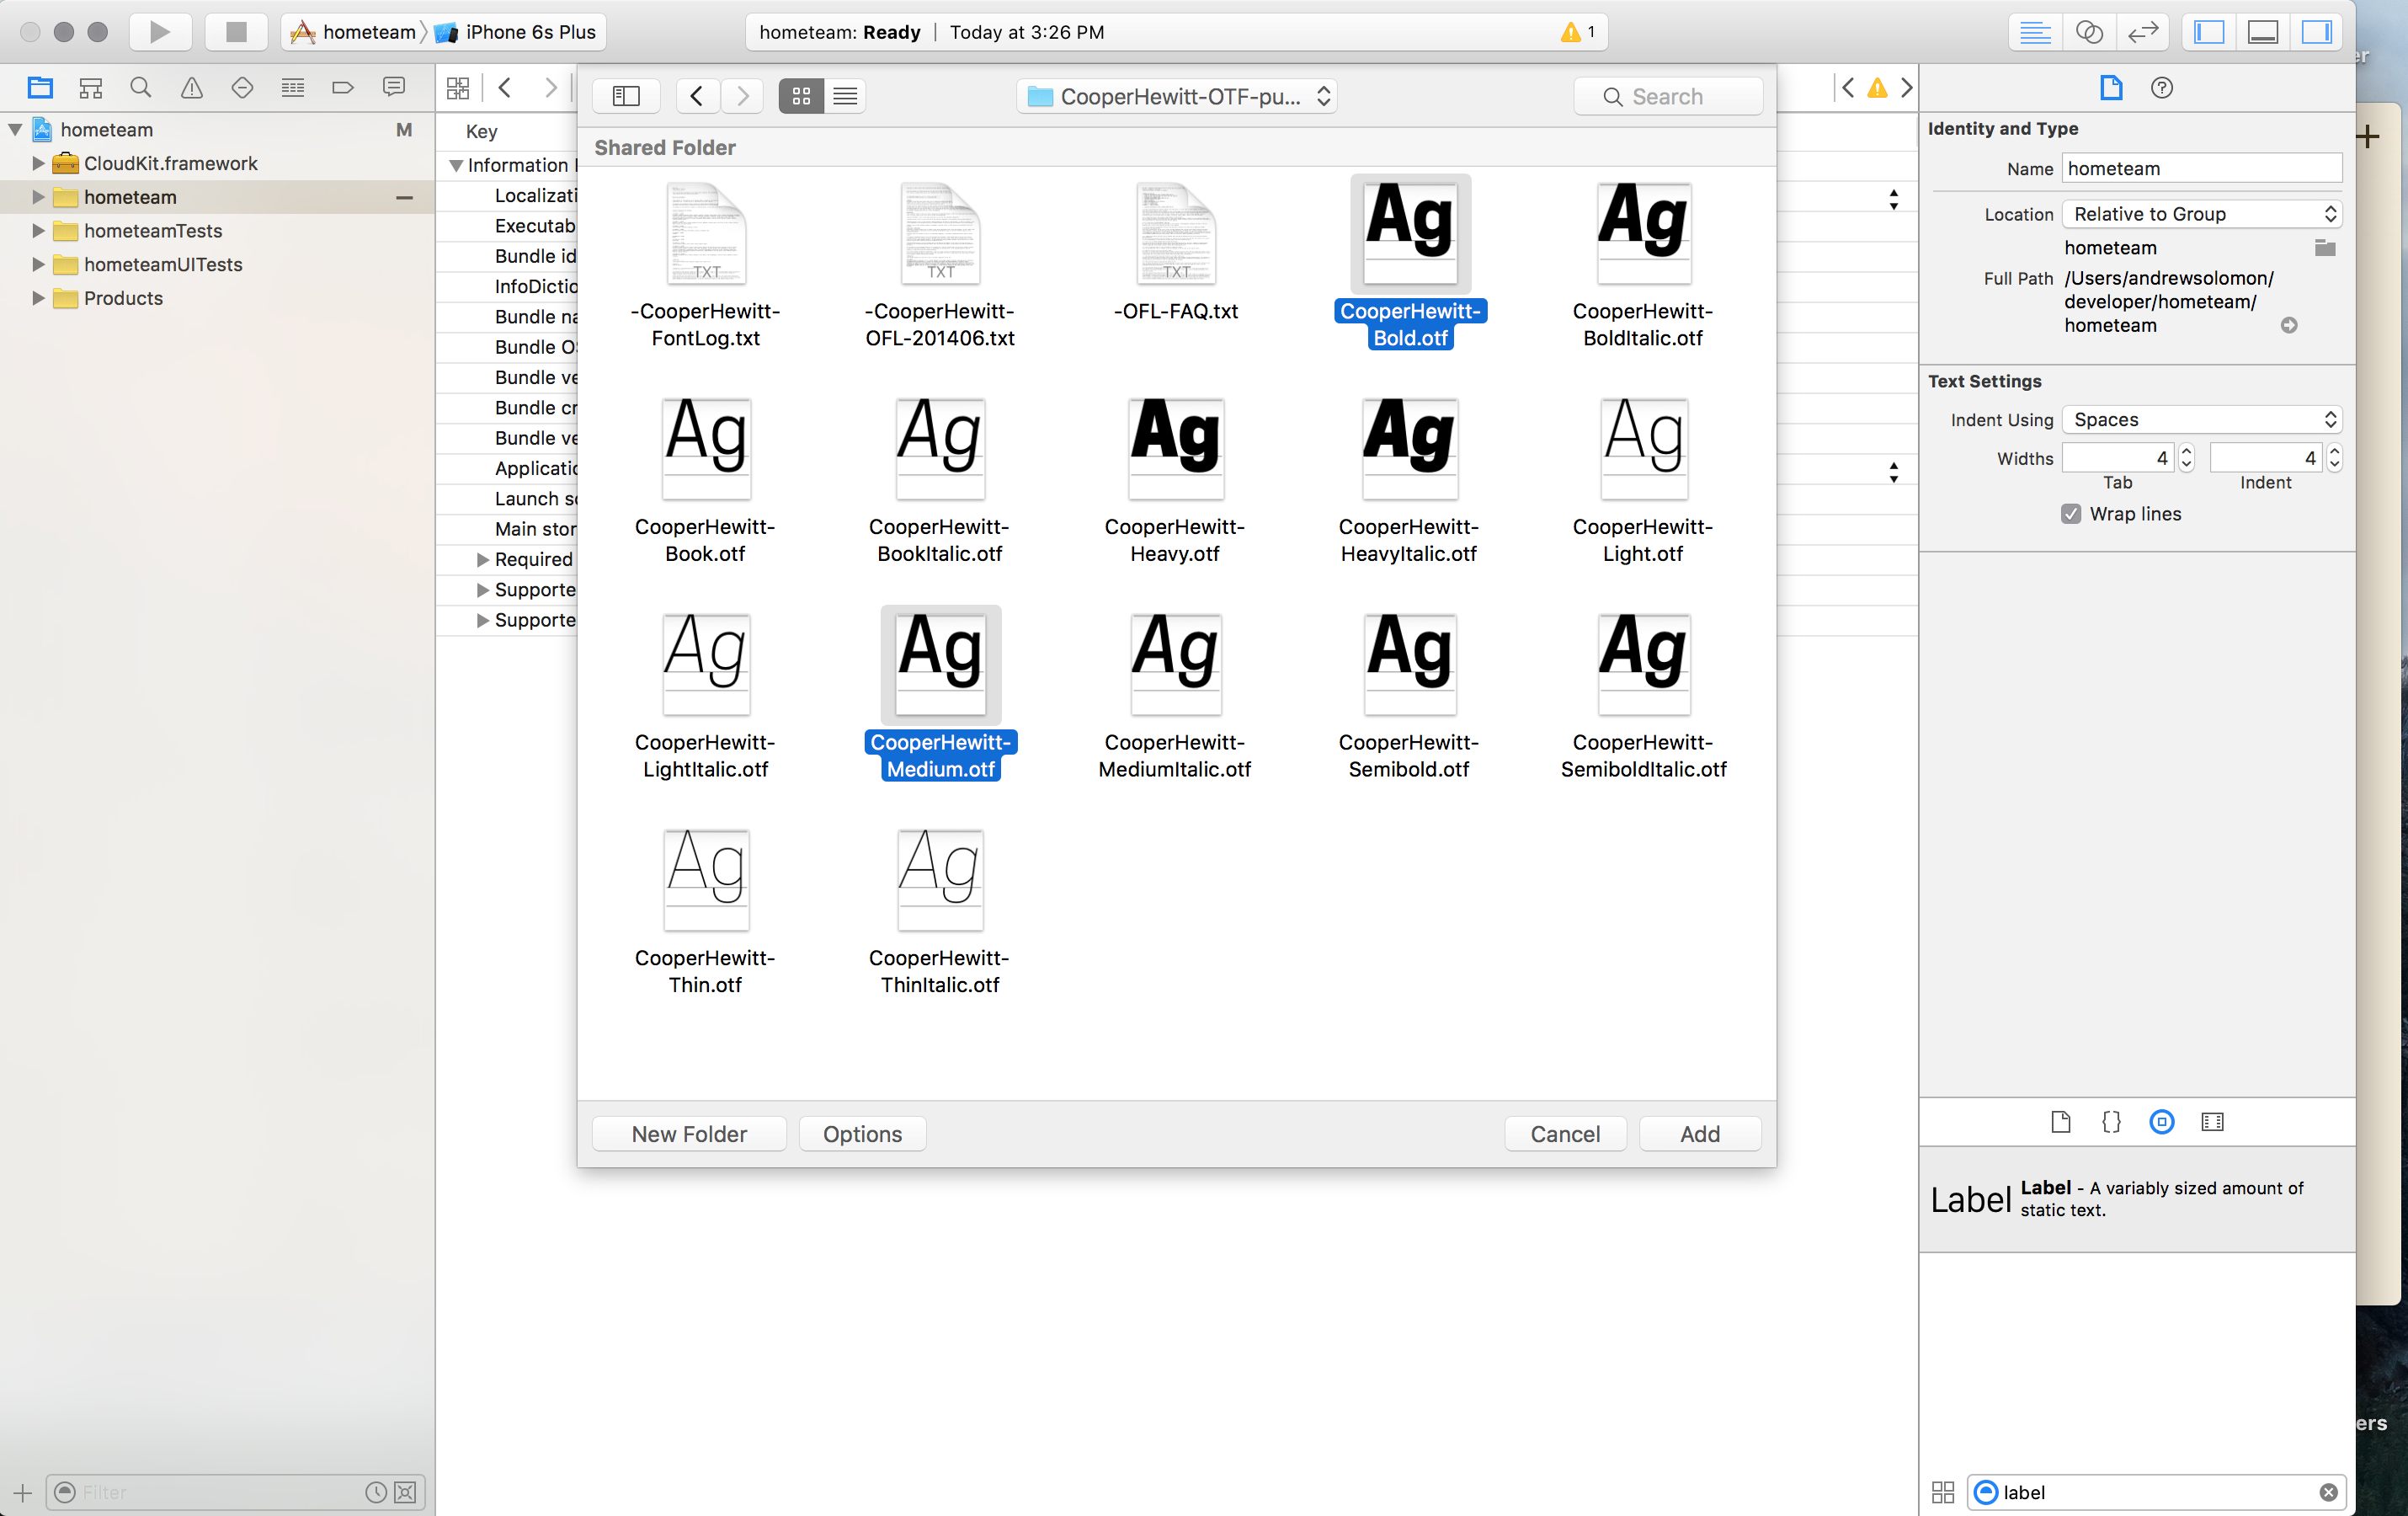
Task: Click the grid view icon in file browser
Action: coord(802,96)
